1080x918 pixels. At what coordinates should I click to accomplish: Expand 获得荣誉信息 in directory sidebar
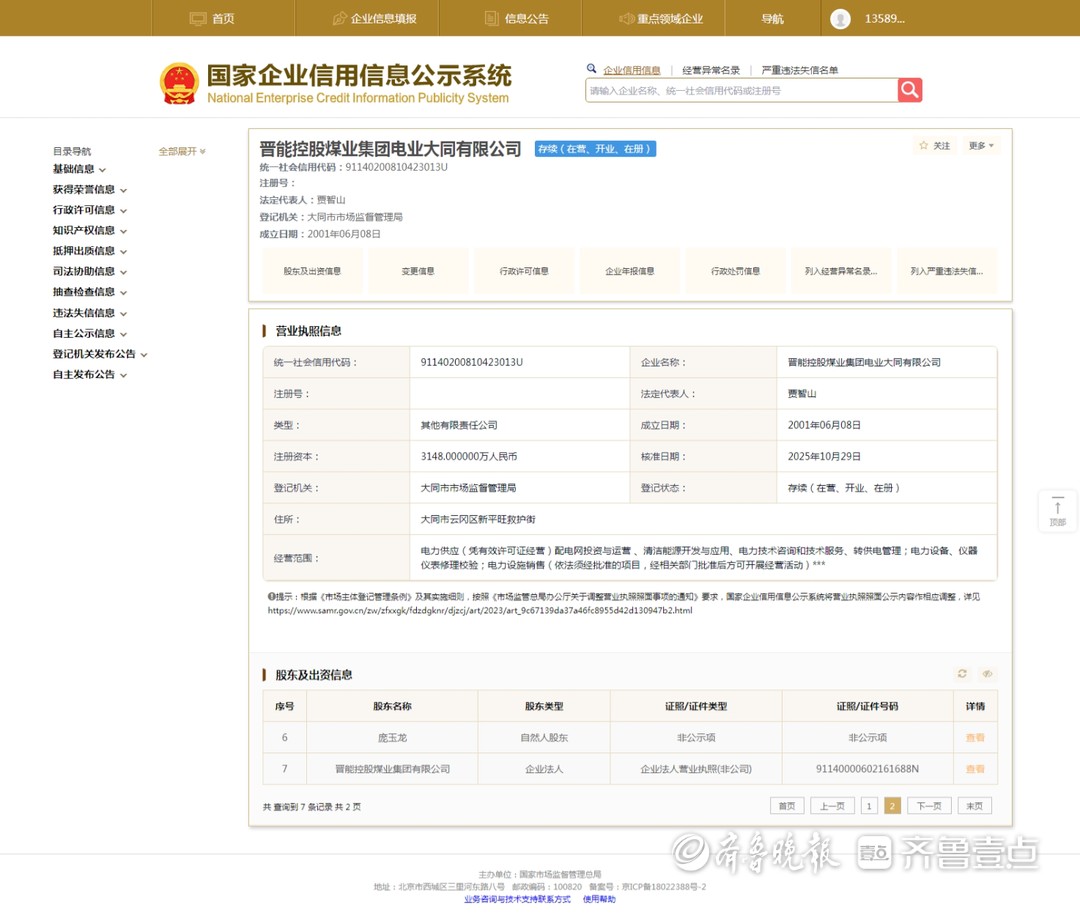[90, 189]
